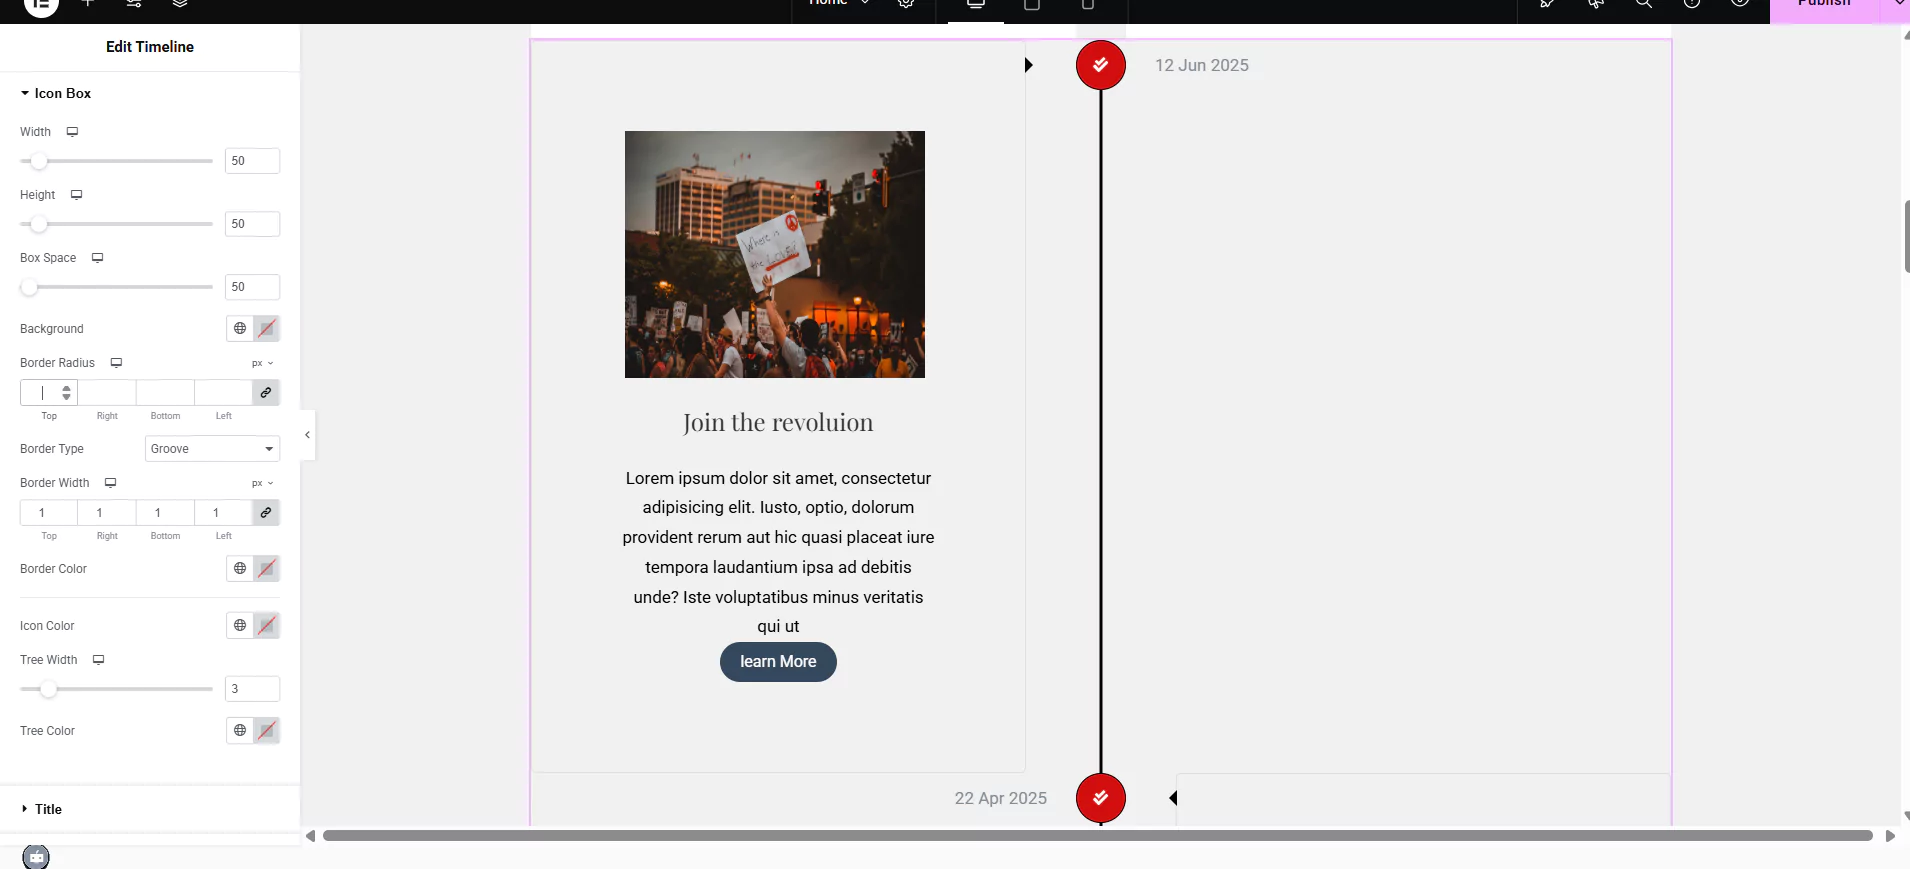This screenshot has width=1910, height=869.
Task: Switch to desktop responsive view
Action: (976, 5)
